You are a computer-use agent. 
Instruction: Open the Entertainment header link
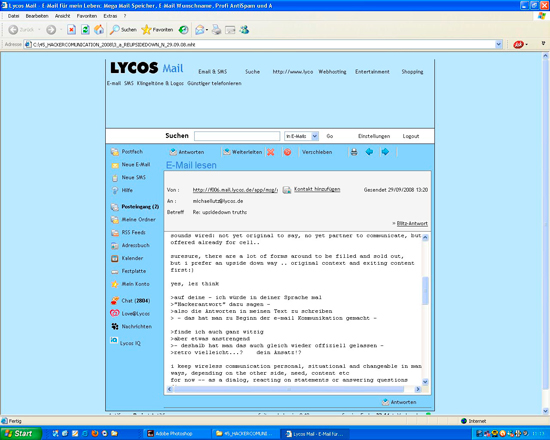[372, 72]
